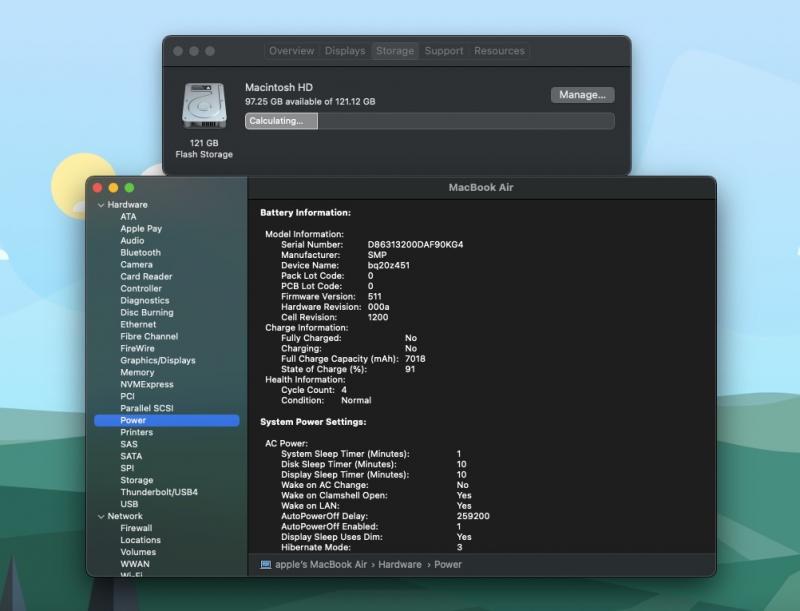Select the Support tab
The image size is (800, 611).
443,51
